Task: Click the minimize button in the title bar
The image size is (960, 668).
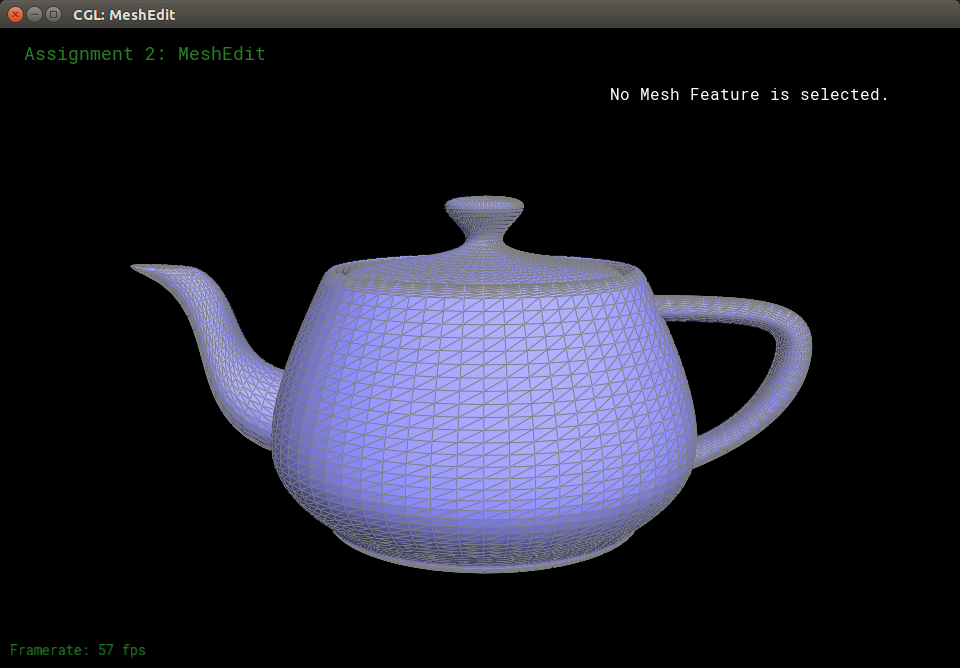Action: tap(34, 14)
